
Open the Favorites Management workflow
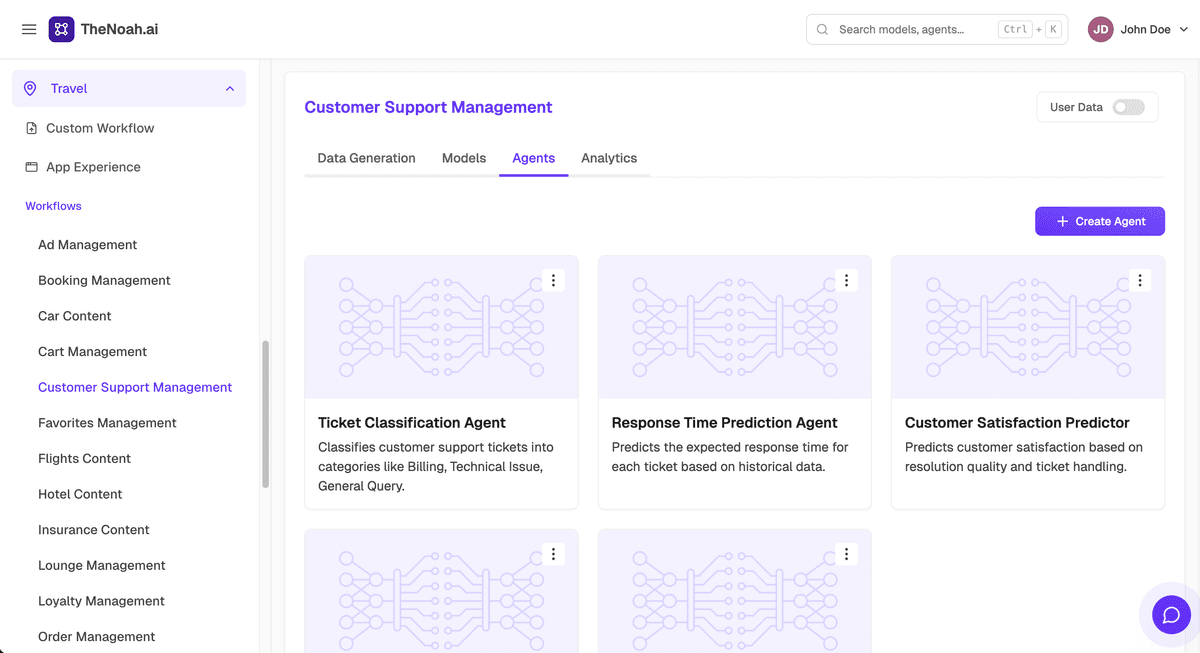click(x=107, y=423)
